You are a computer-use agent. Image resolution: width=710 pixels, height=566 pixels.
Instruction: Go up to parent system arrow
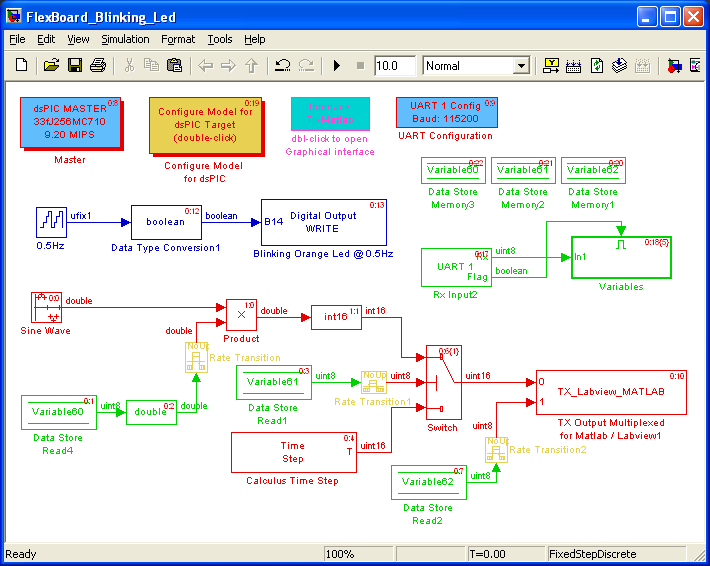251,66
